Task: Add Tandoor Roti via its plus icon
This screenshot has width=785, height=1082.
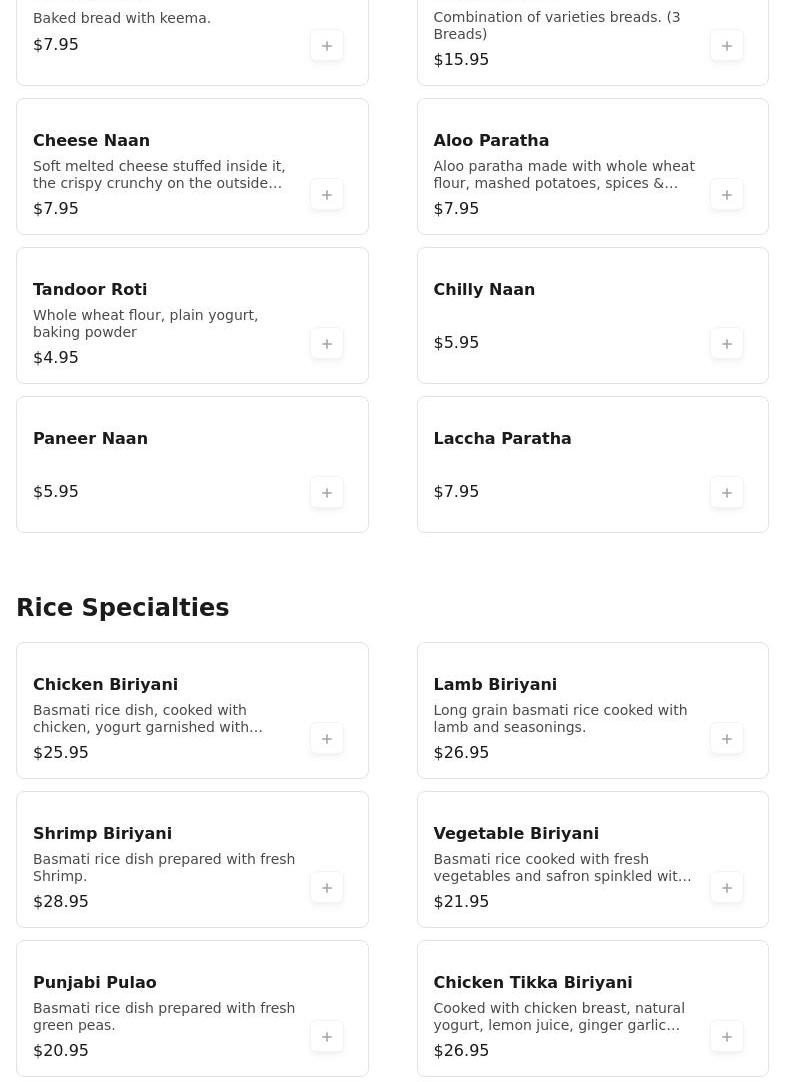Action: click(327, 344)
